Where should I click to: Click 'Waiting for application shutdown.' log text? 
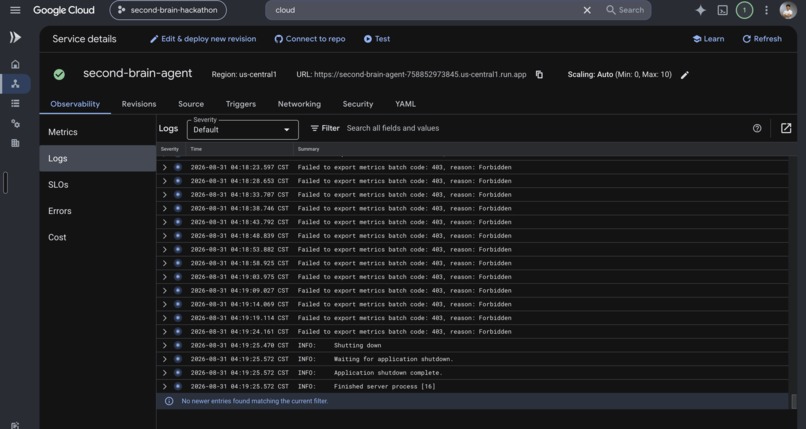coord(393,359)
